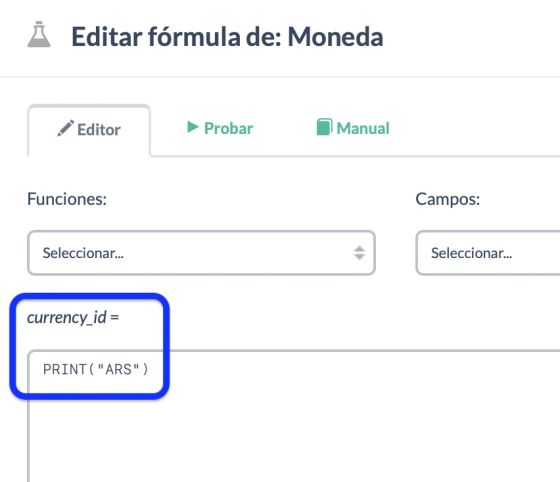560x482 pixels.
Task: Click the Campos: label
Action: [448, 199]
